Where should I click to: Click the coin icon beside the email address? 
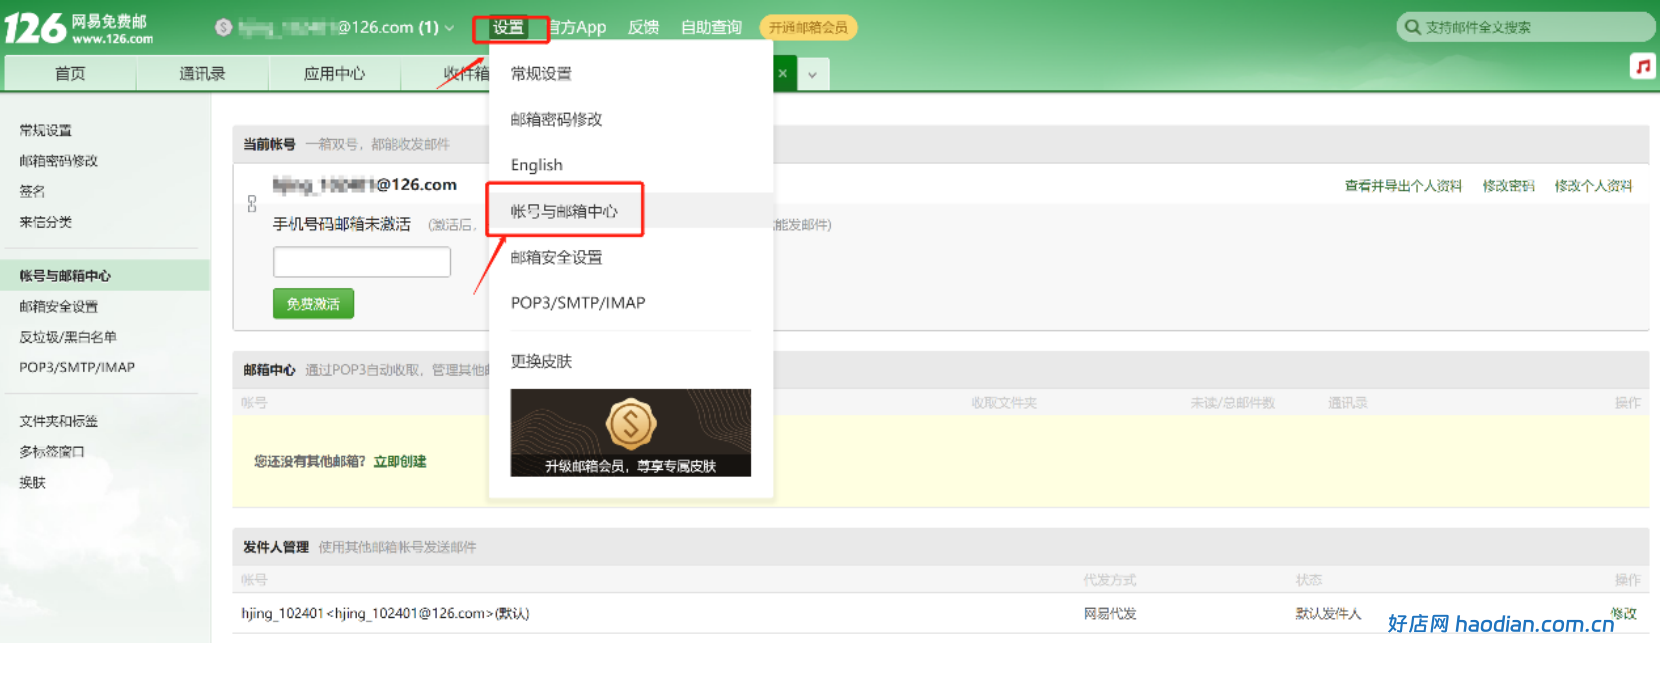tap(224, 27)
